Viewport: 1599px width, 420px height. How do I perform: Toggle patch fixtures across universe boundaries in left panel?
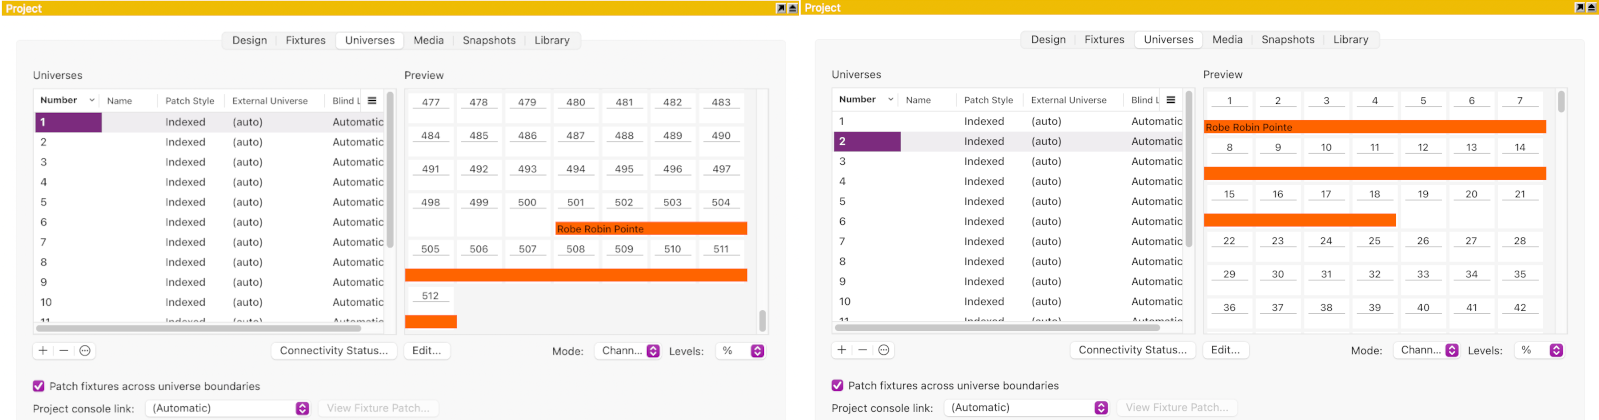(x=39, y=386)
